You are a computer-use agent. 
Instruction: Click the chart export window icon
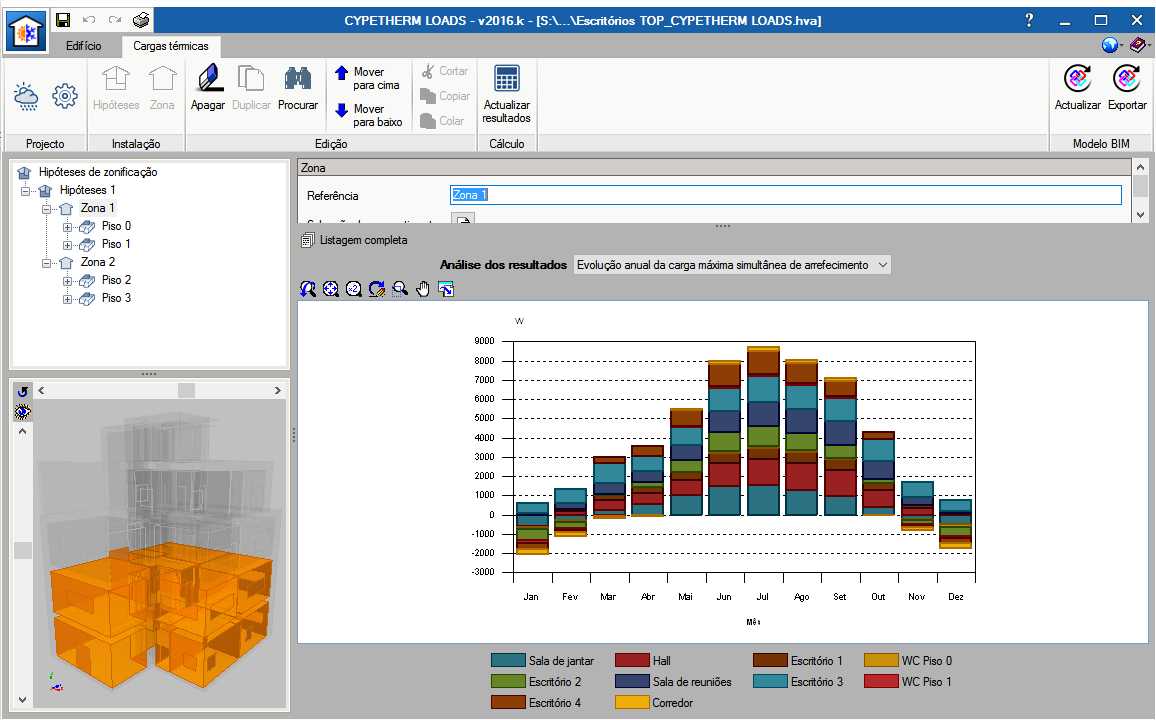point(446,290)
